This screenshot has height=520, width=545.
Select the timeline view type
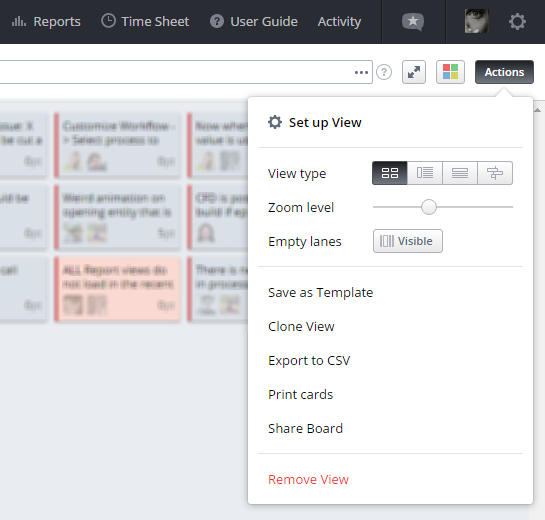coord(495,173)
